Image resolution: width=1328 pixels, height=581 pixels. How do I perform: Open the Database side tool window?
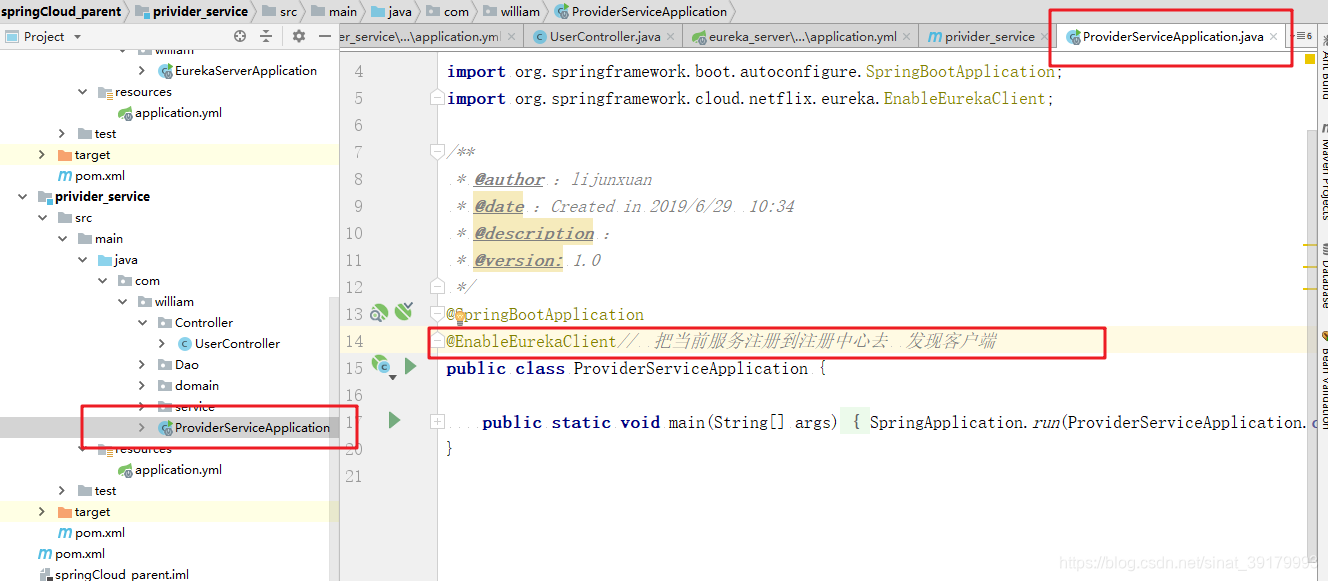(1322, 275)
